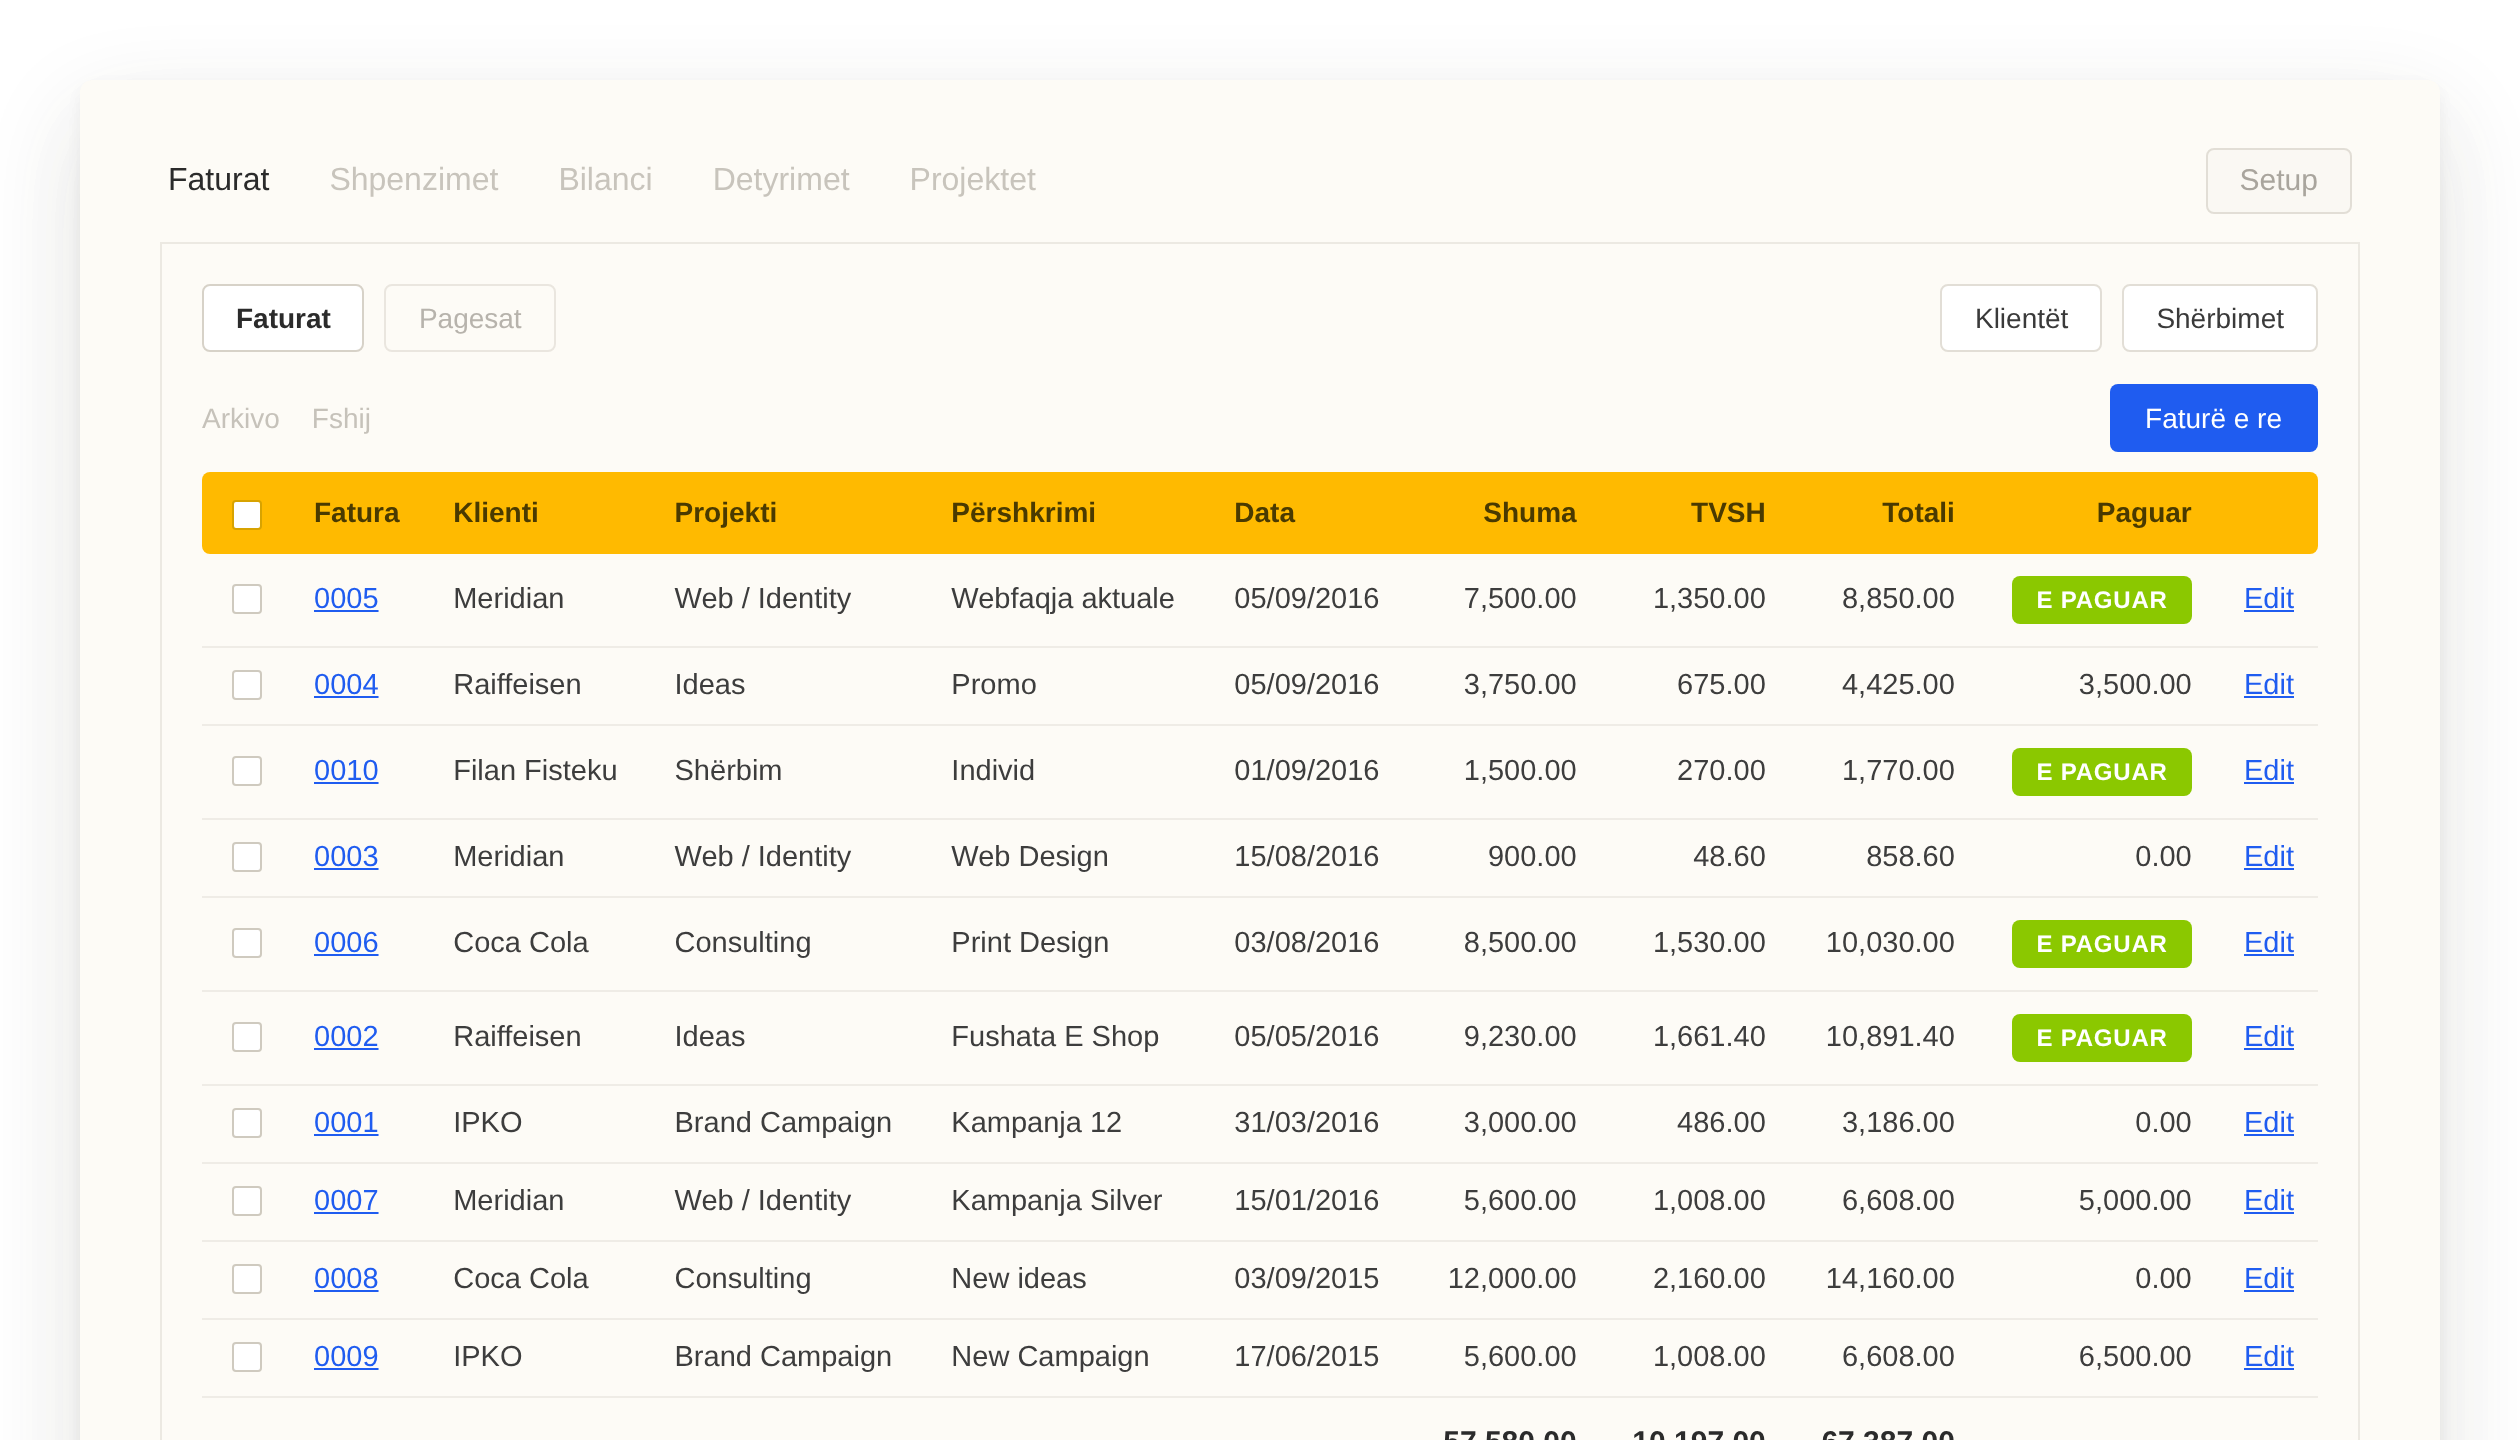This screenshot has height=1440, width=2520.
Task: Click the Paguar column header
Action: tap(2143, 513)
